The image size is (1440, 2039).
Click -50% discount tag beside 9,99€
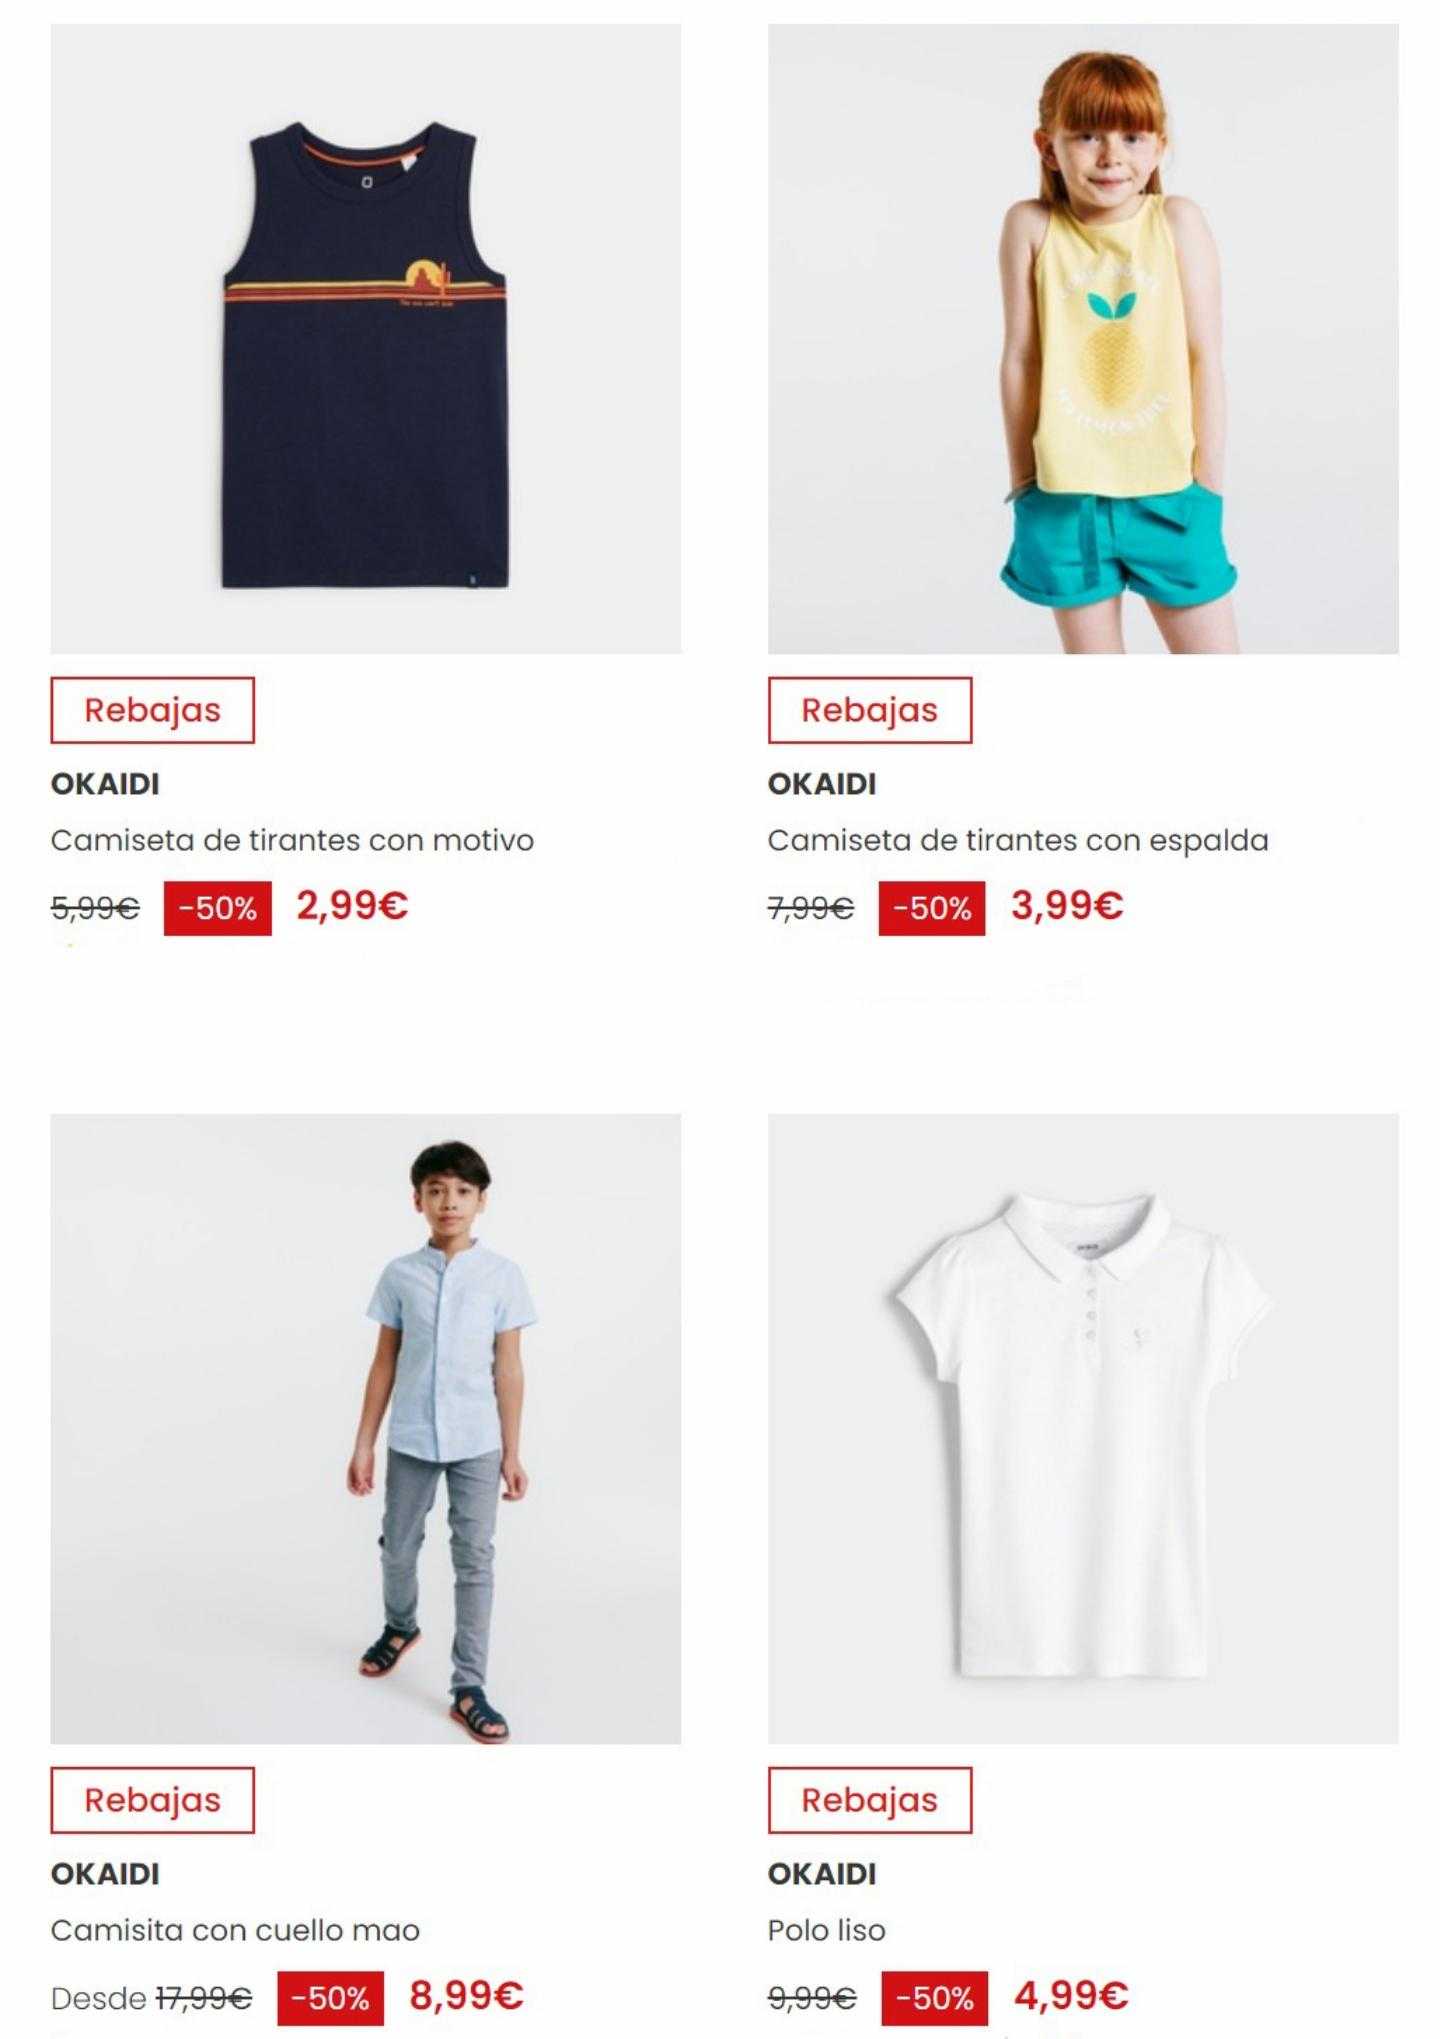click(x=935, y=1998)
